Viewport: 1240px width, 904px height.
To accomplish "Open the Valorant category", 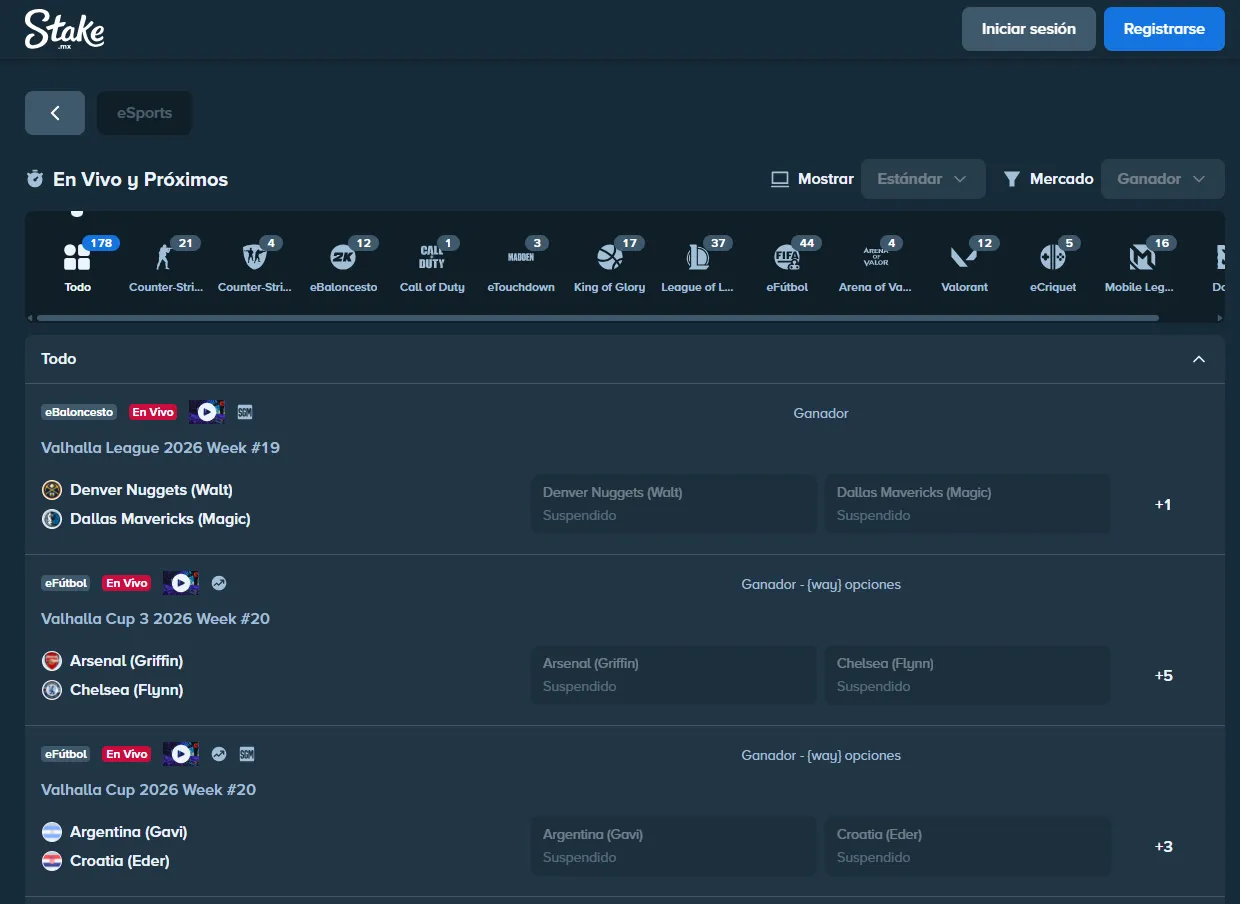I will pos(964,266).
